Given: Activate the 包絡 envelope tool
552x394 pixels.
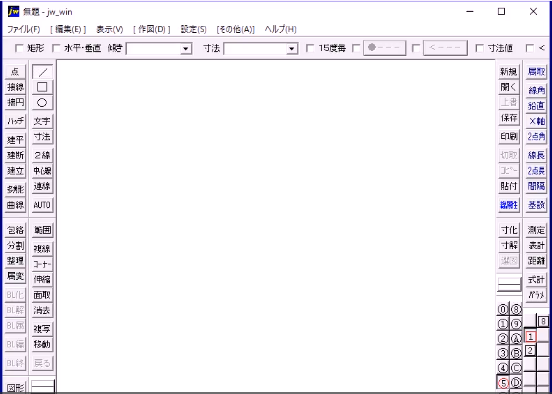Looking at the screenshot, I should pos(15,230).
